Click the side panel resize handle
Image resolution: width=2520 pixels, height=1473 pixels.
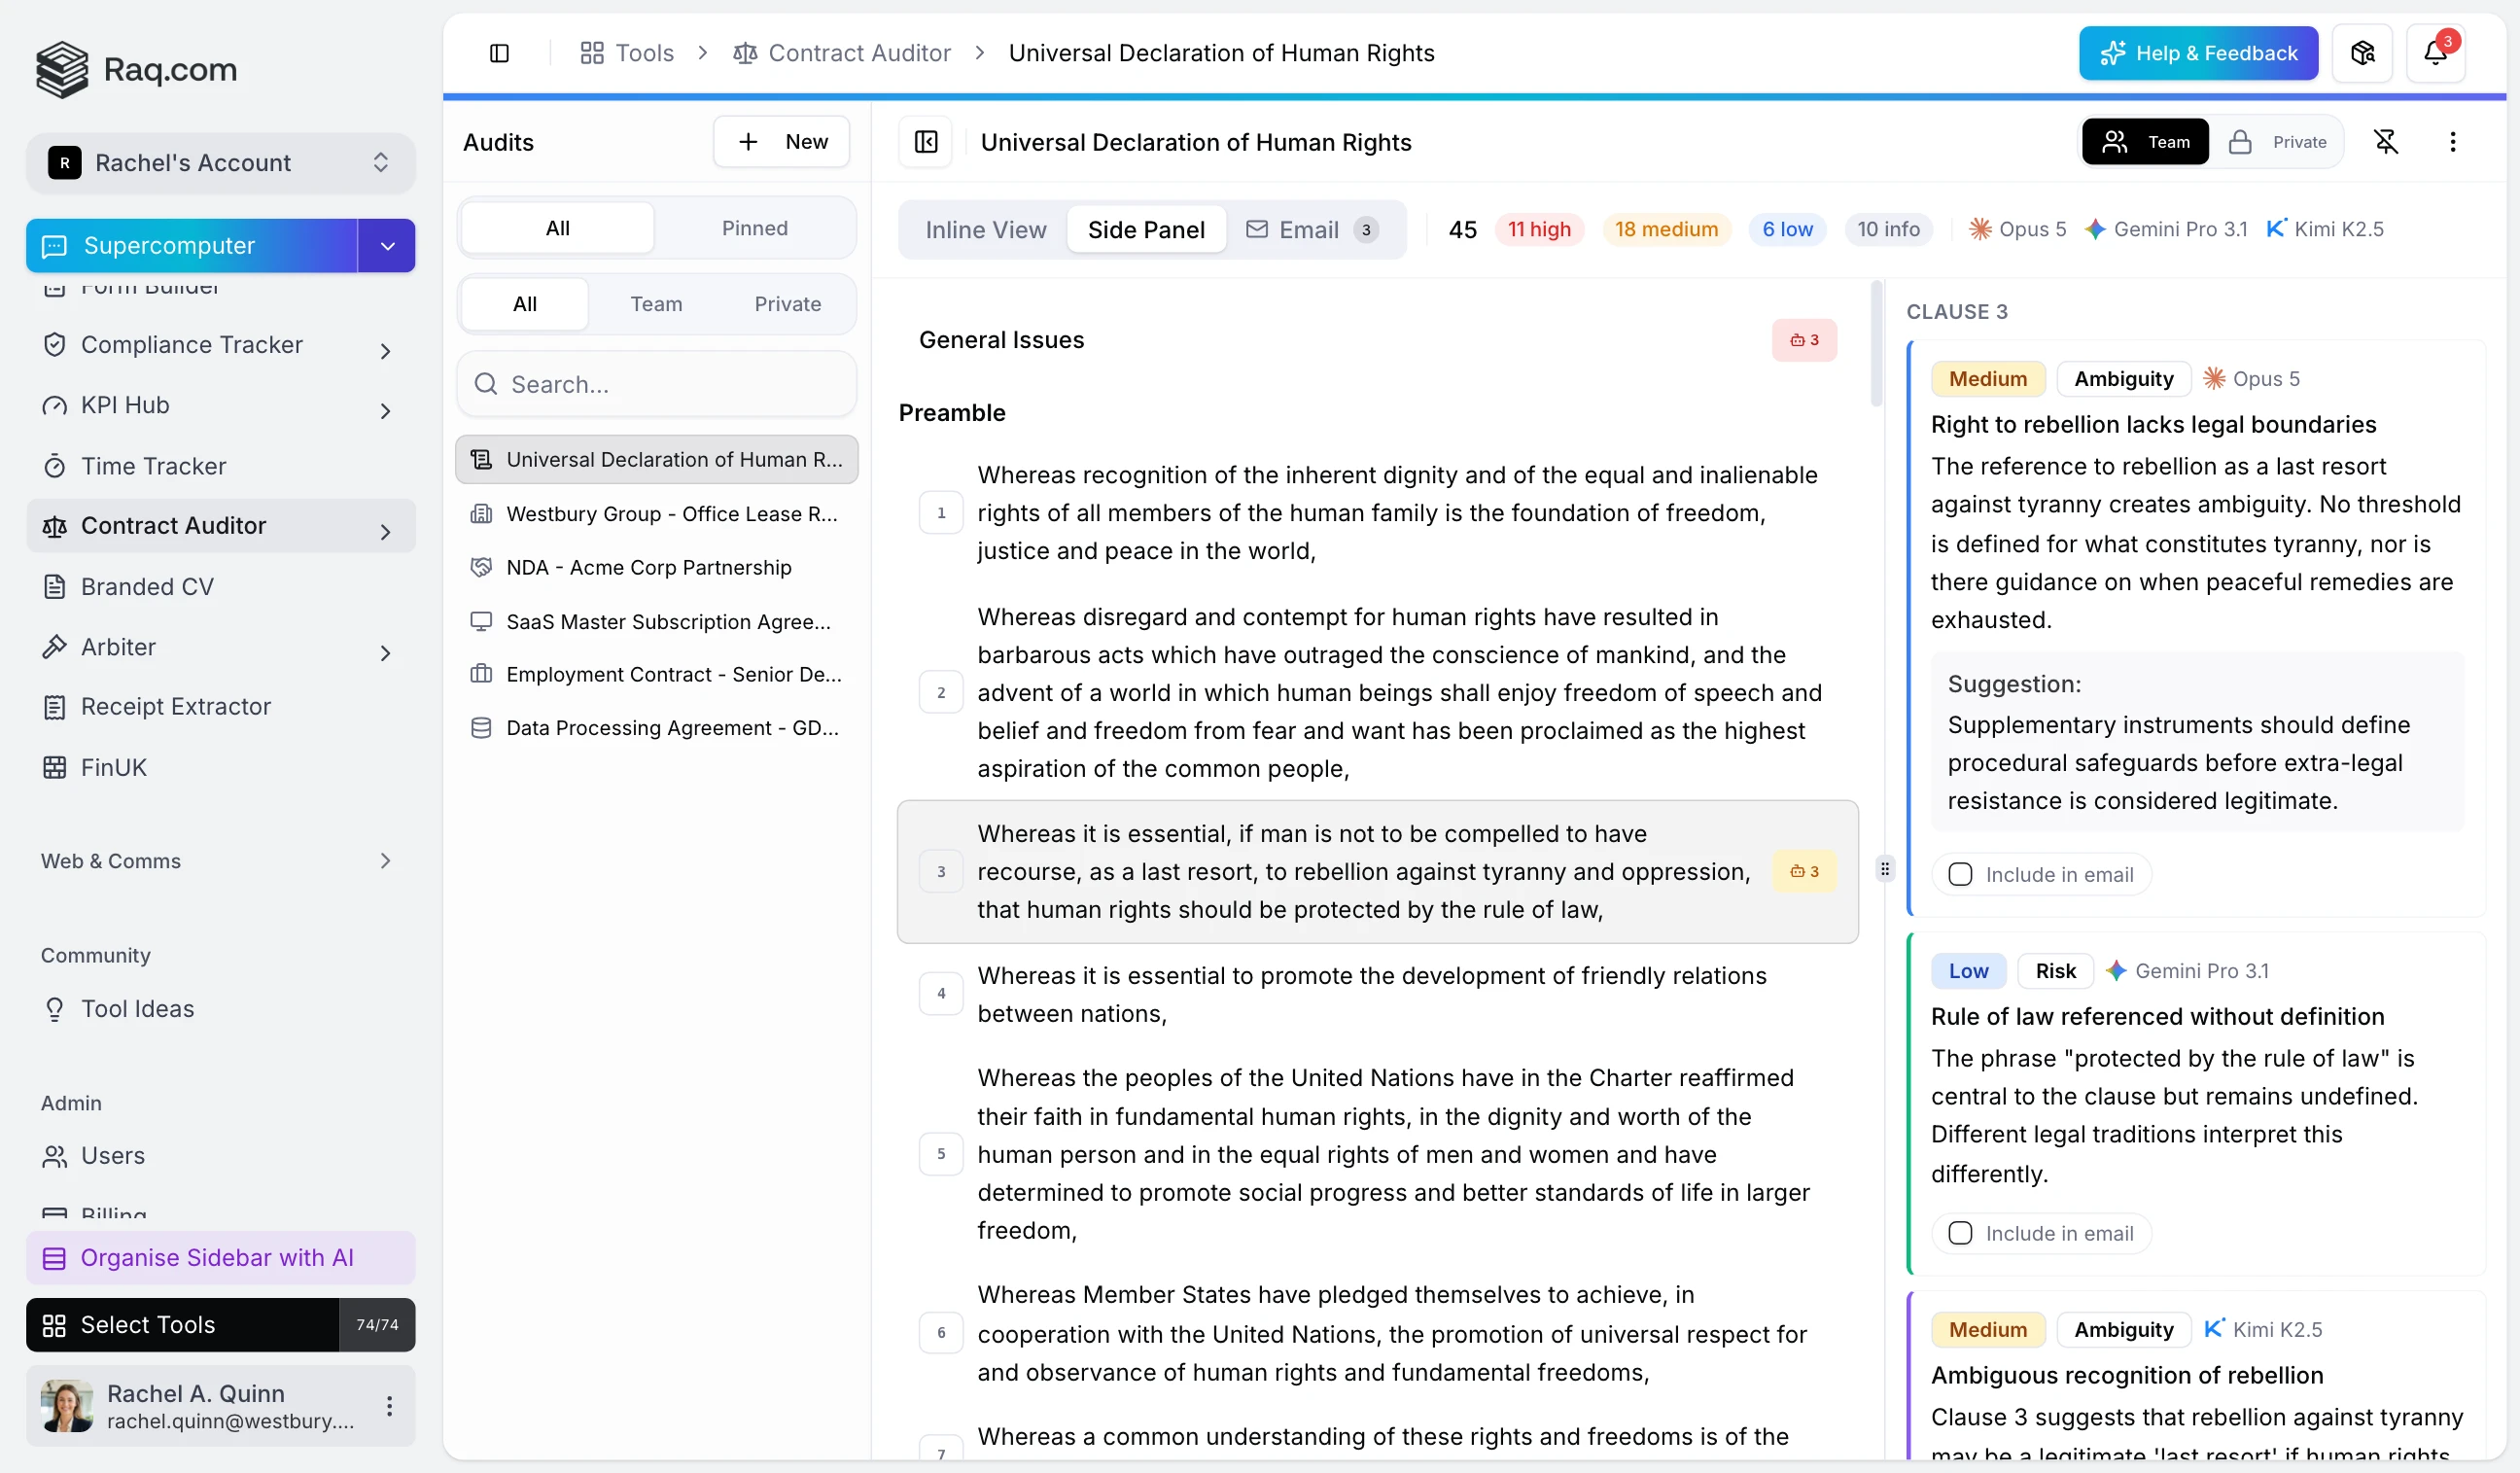tap(1885, 869)
